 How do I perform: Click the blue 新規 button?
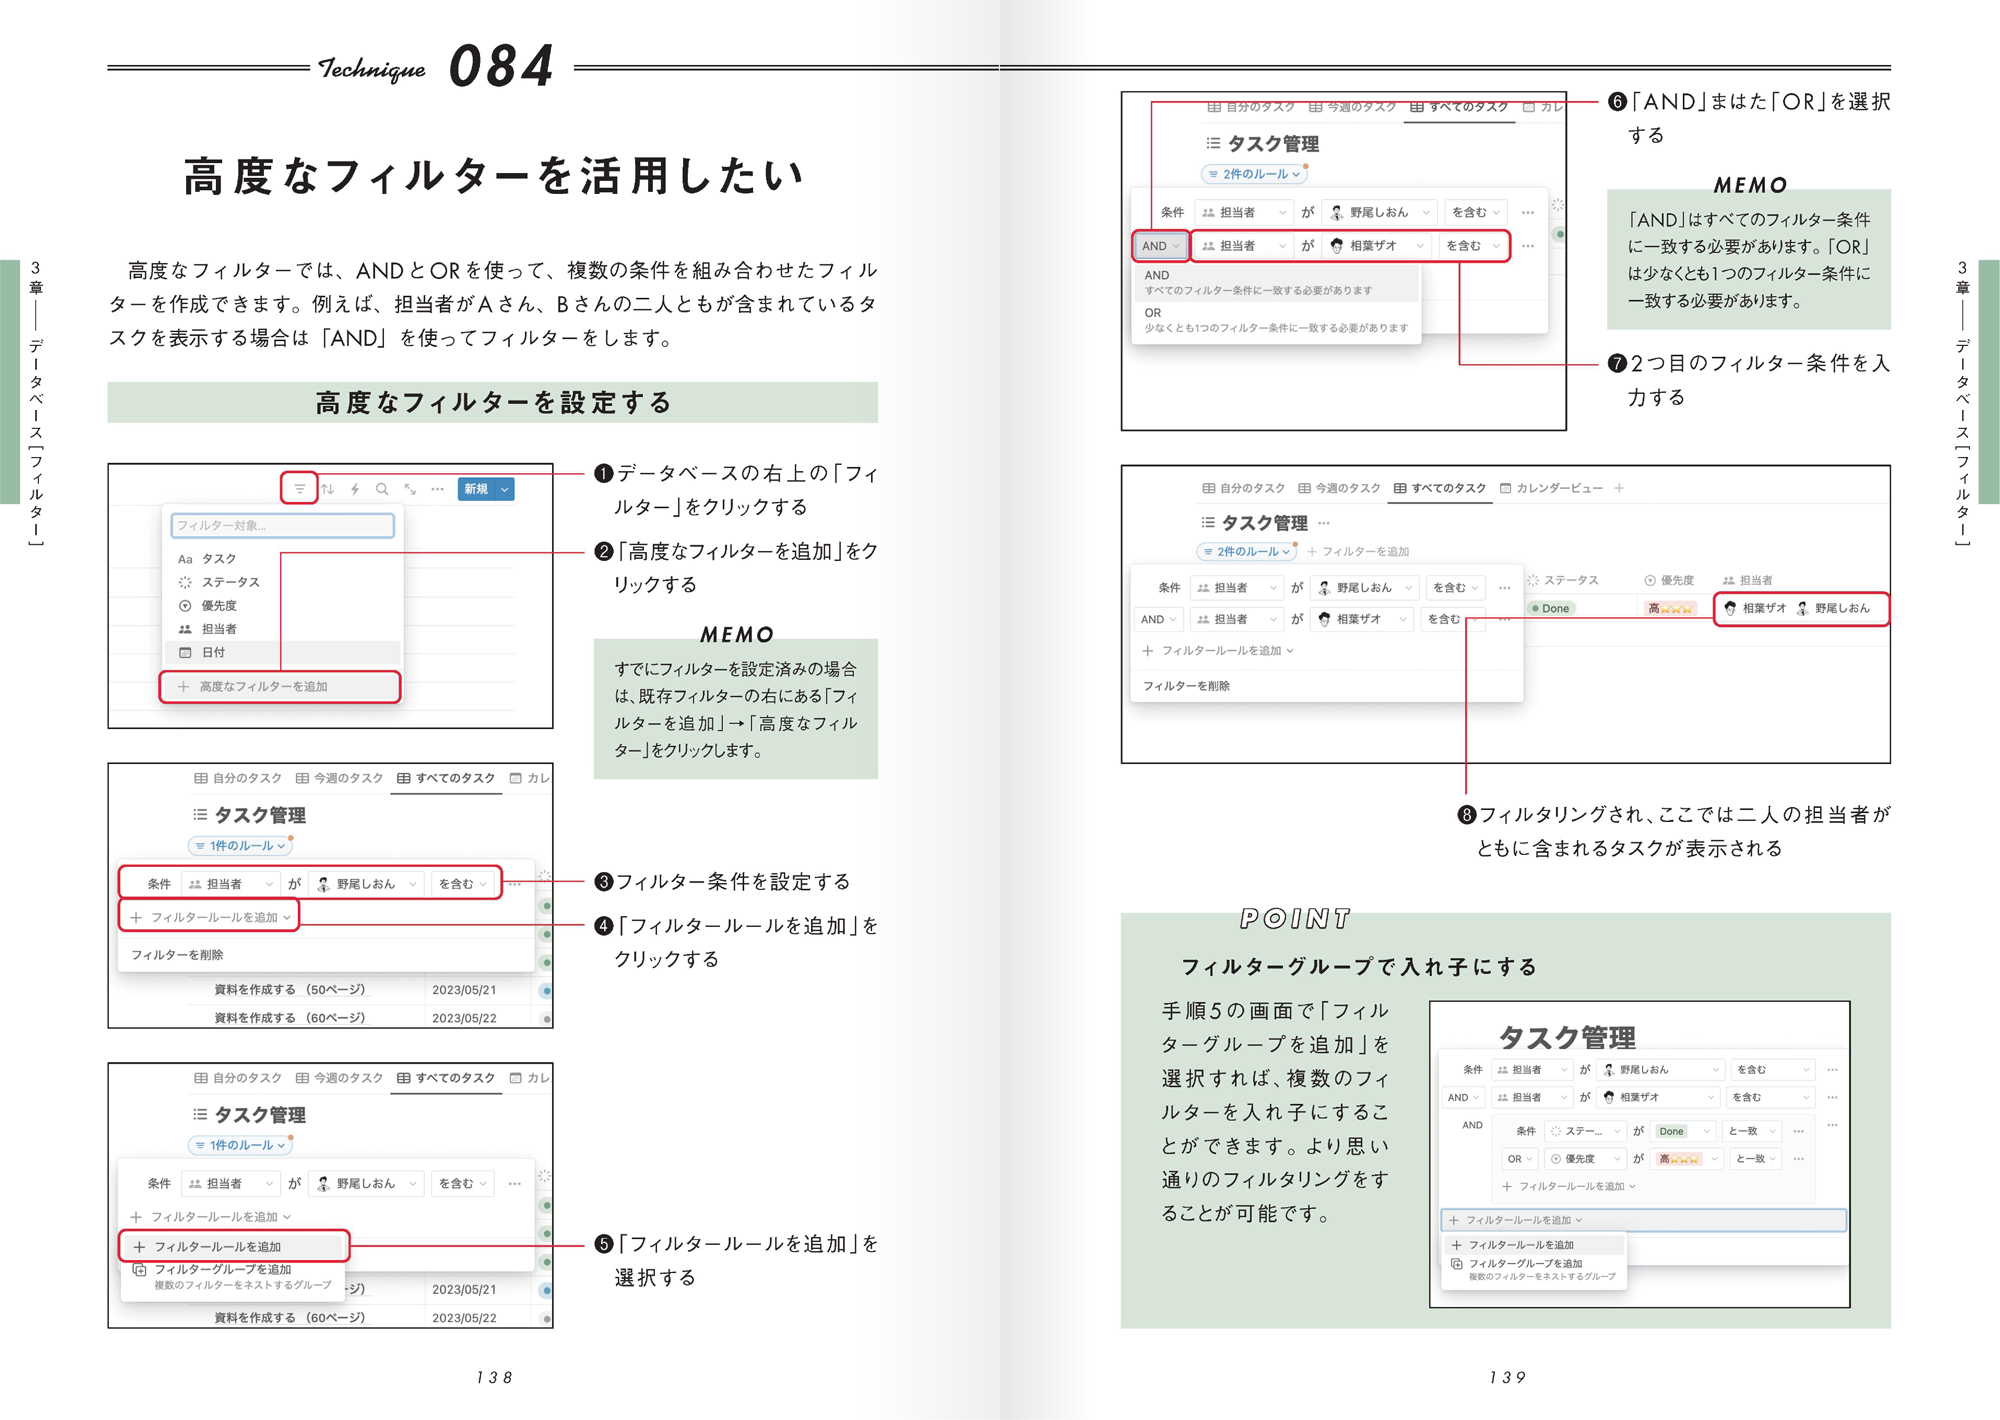pos(477,489)
